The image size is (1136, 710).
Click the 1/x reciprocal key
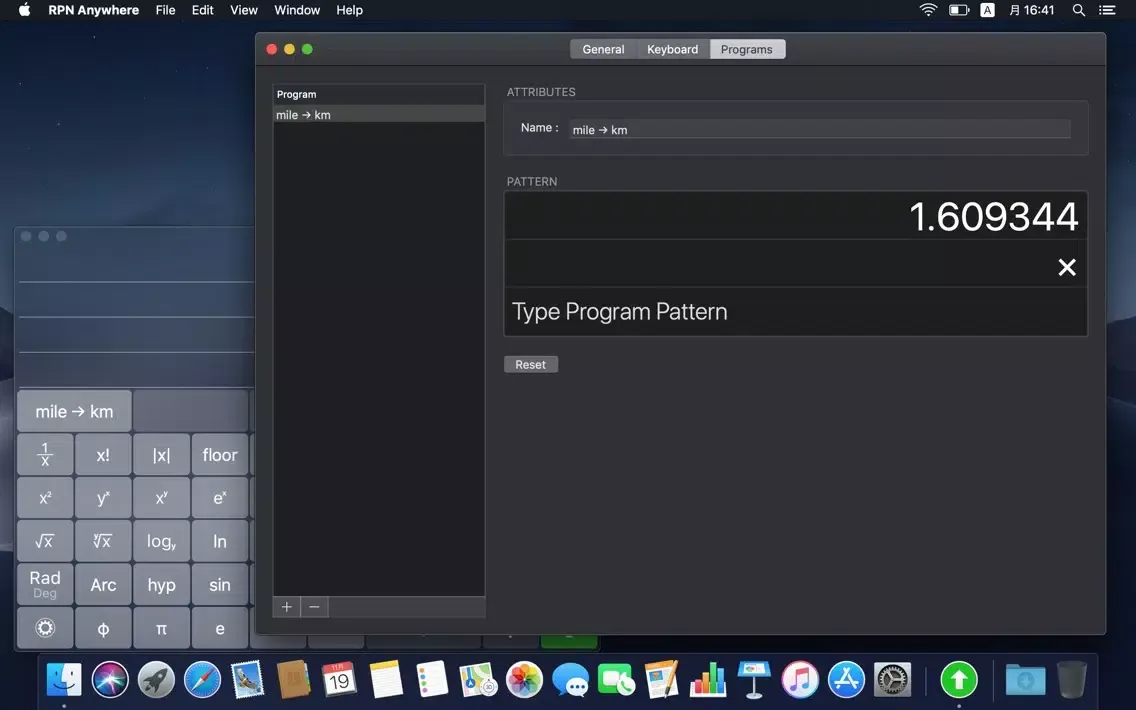pyautogui.click(x=45, y=454)
